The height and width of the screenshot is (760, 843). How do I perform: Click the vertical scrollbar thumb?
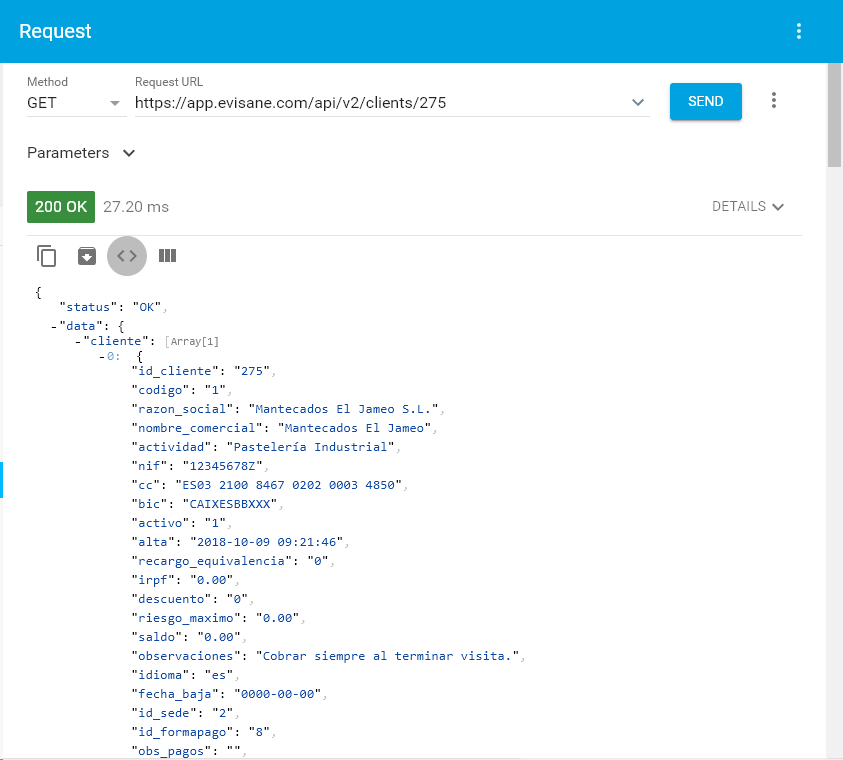834,115
